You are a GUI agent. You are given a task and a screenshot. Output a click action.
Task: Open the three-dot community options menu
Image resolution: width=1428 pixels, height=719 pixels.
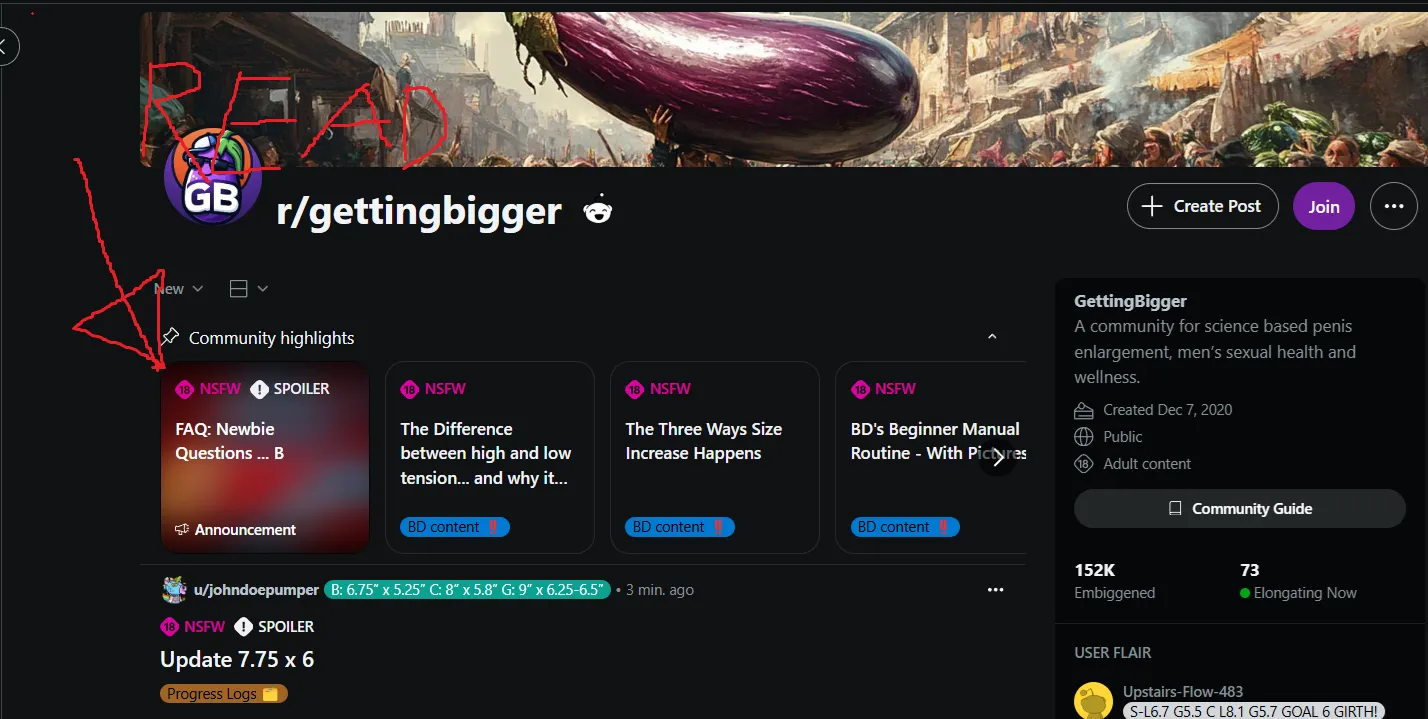point(1394,206)
